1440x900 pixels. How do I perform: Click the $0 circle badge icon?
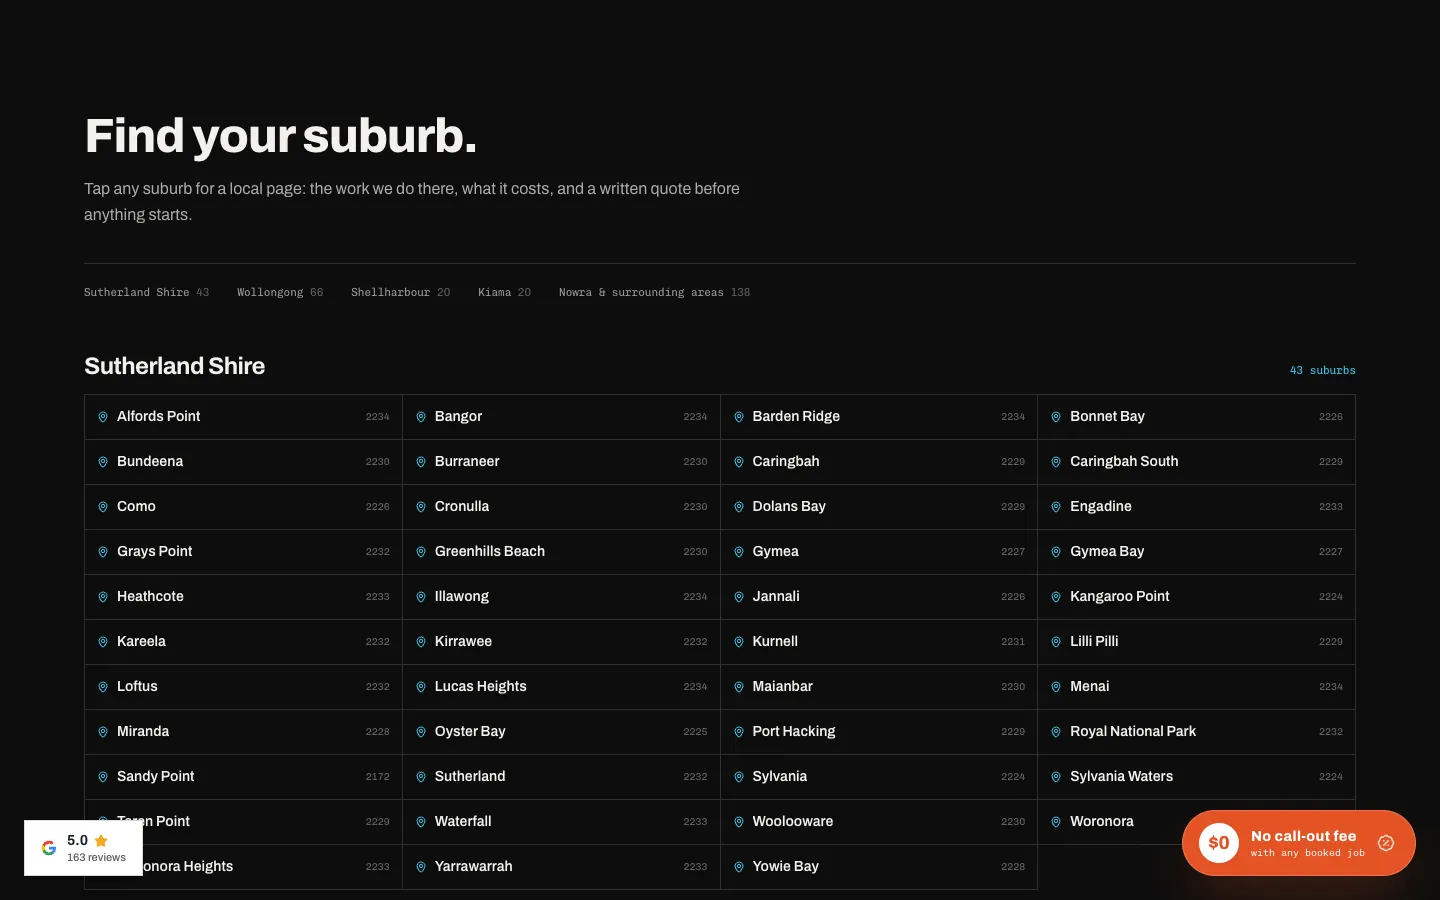pyautogui.click(x=1218, y=843)
